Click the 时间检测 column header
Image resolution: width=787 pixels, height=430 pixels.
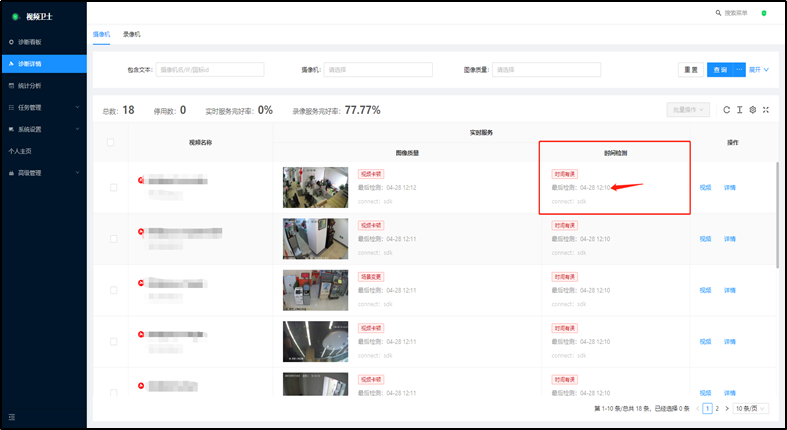(x=615, y=153)
